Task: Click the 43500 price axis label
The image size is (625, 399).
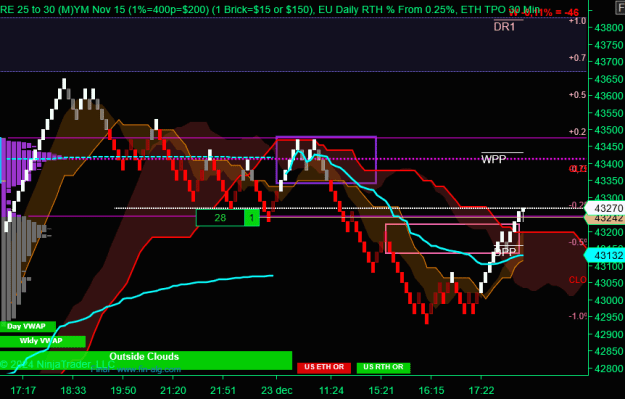Action: click(609, 130)
